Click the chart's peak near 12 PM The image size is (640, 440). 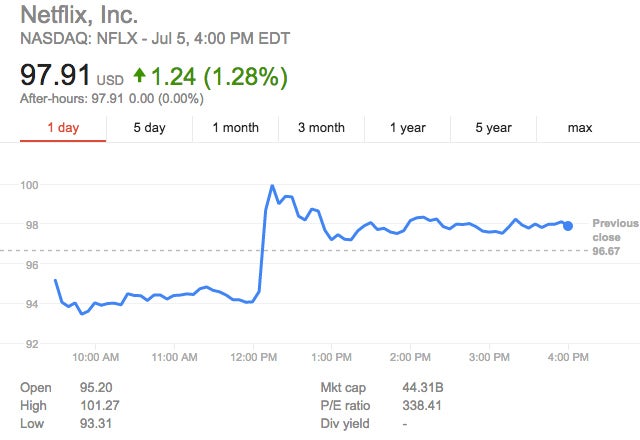271,186
